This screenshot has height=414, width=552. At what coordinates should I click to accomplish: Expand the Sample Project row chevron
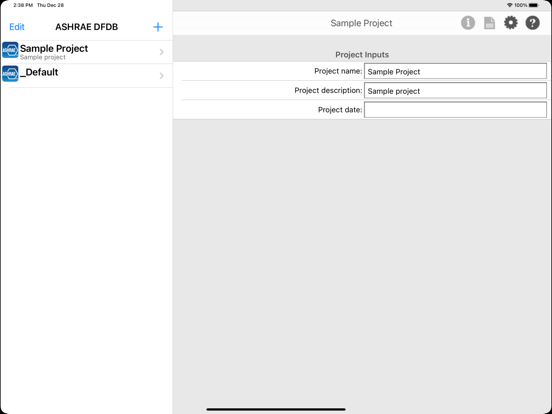coord(162,52)
